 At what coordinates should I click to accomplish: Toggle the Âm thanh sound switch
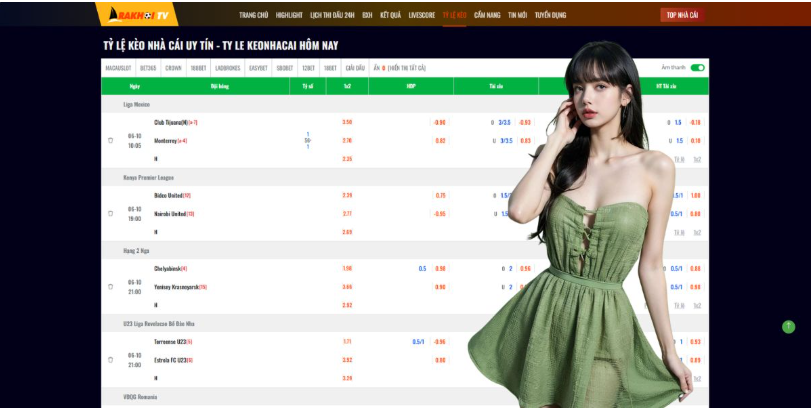click(697, 68)
